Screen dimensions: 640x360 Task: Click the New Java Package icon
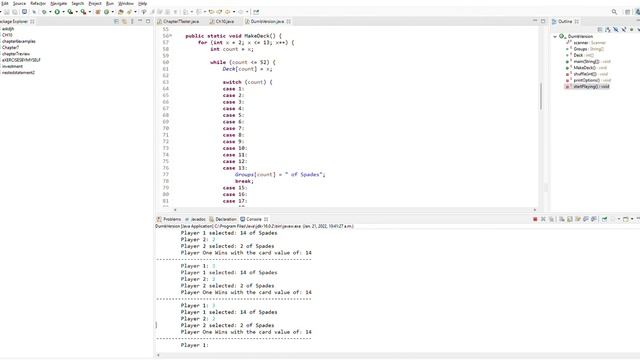[98, 12]
